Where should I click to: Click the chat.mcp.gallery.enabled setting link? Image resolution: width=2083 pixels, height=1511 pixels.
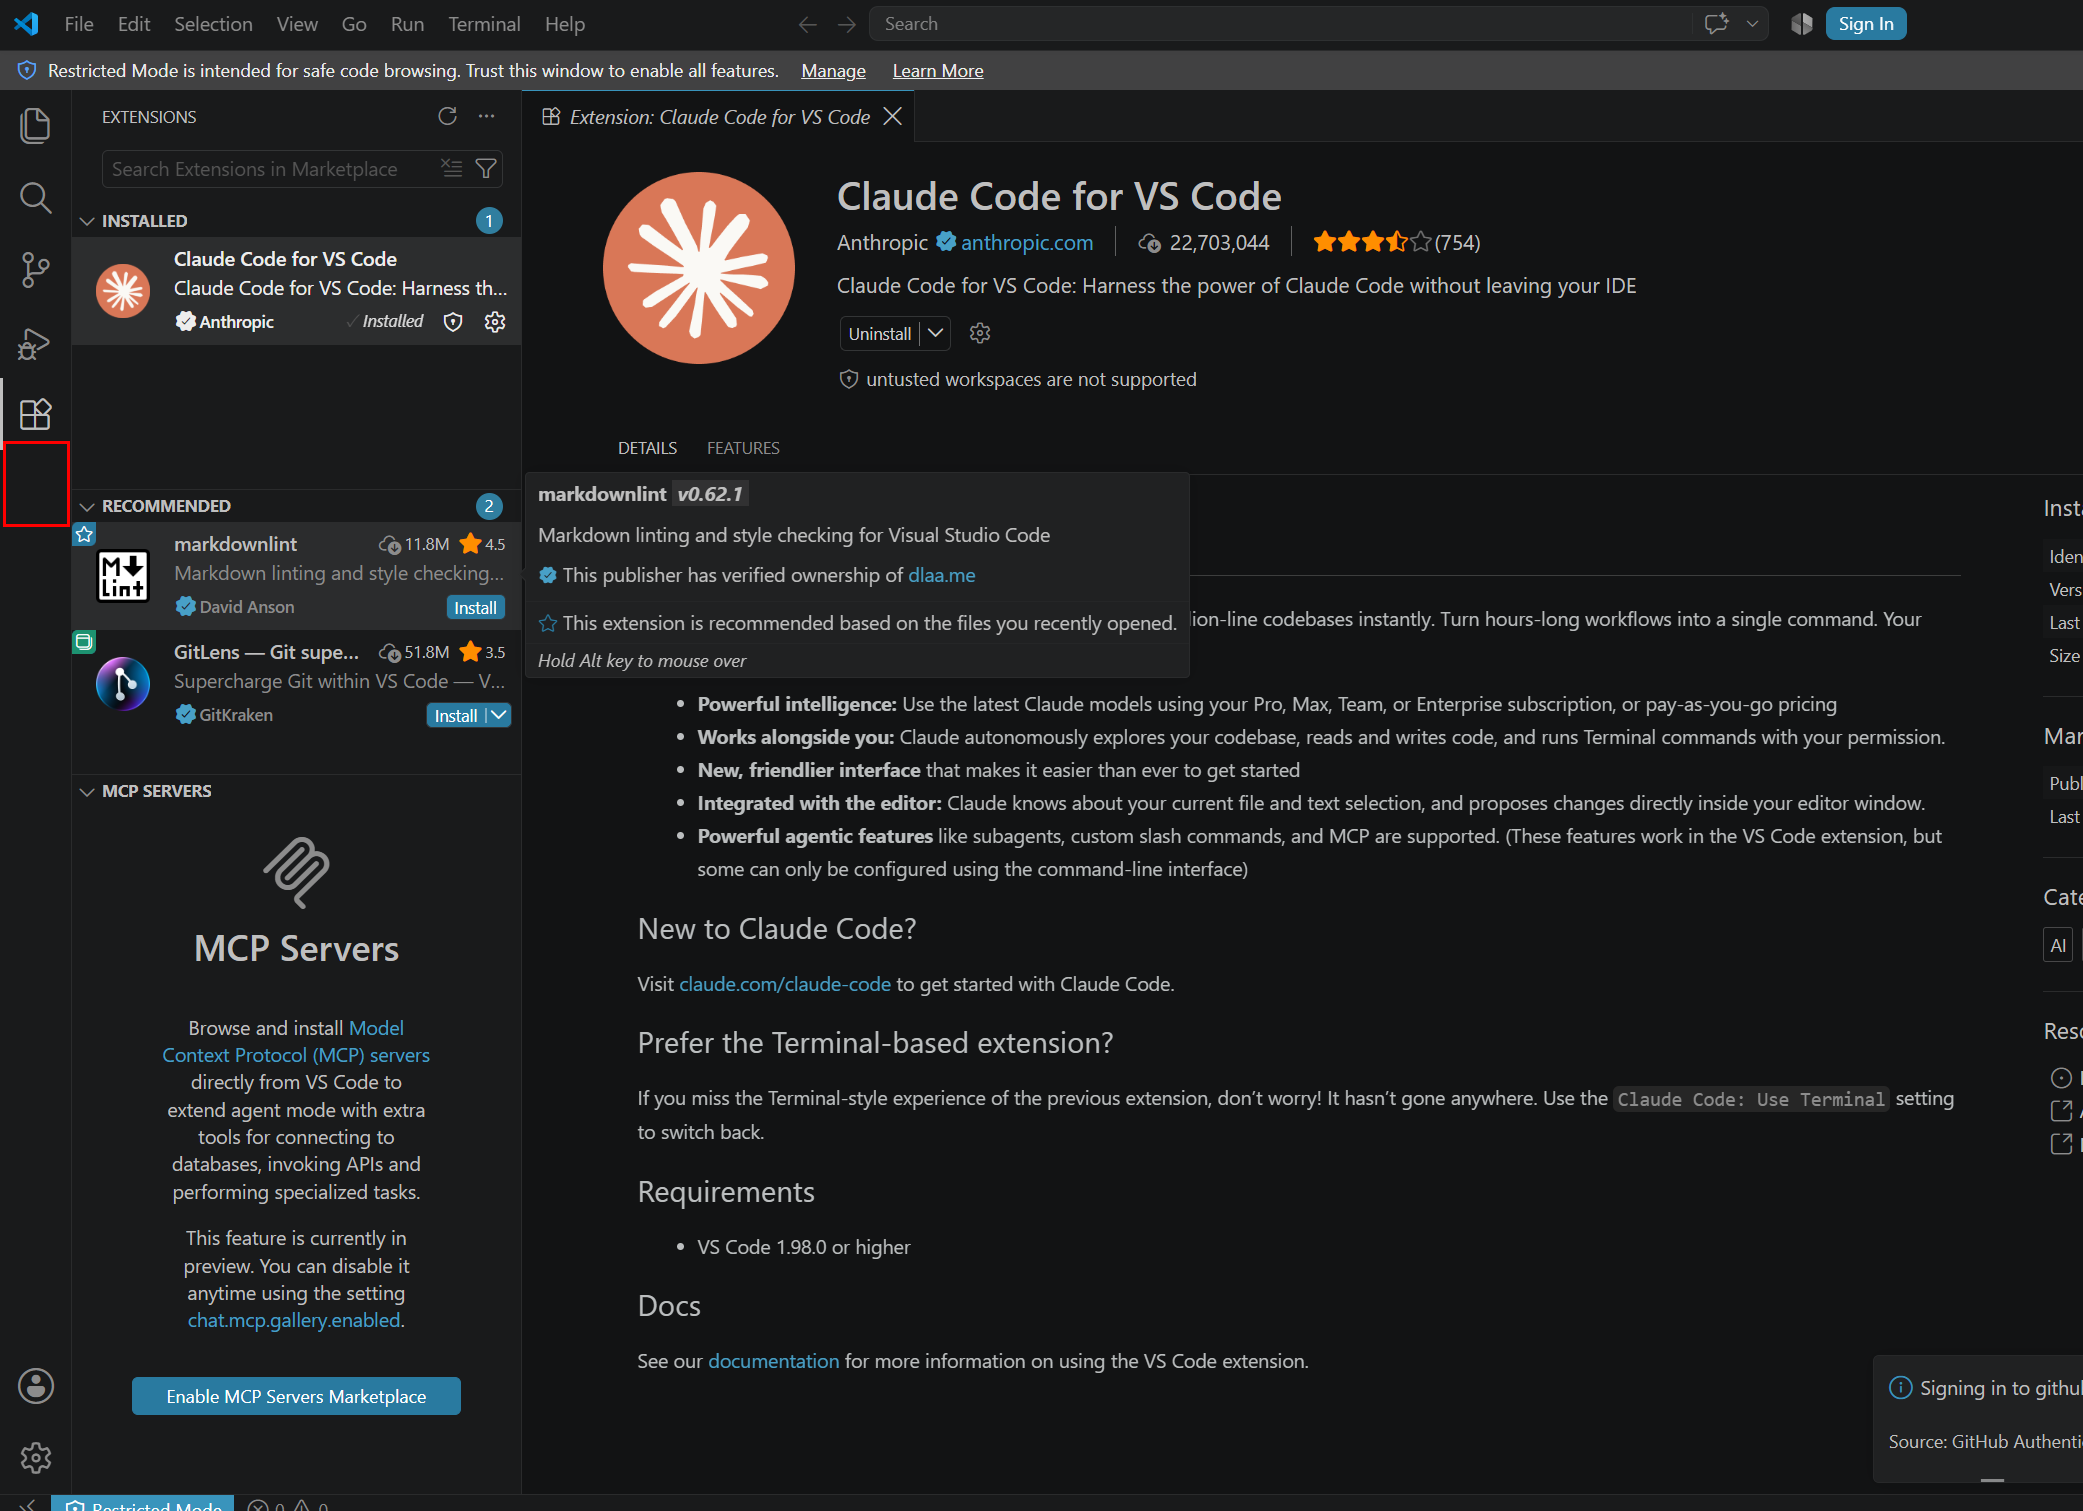pos(294,1320)
